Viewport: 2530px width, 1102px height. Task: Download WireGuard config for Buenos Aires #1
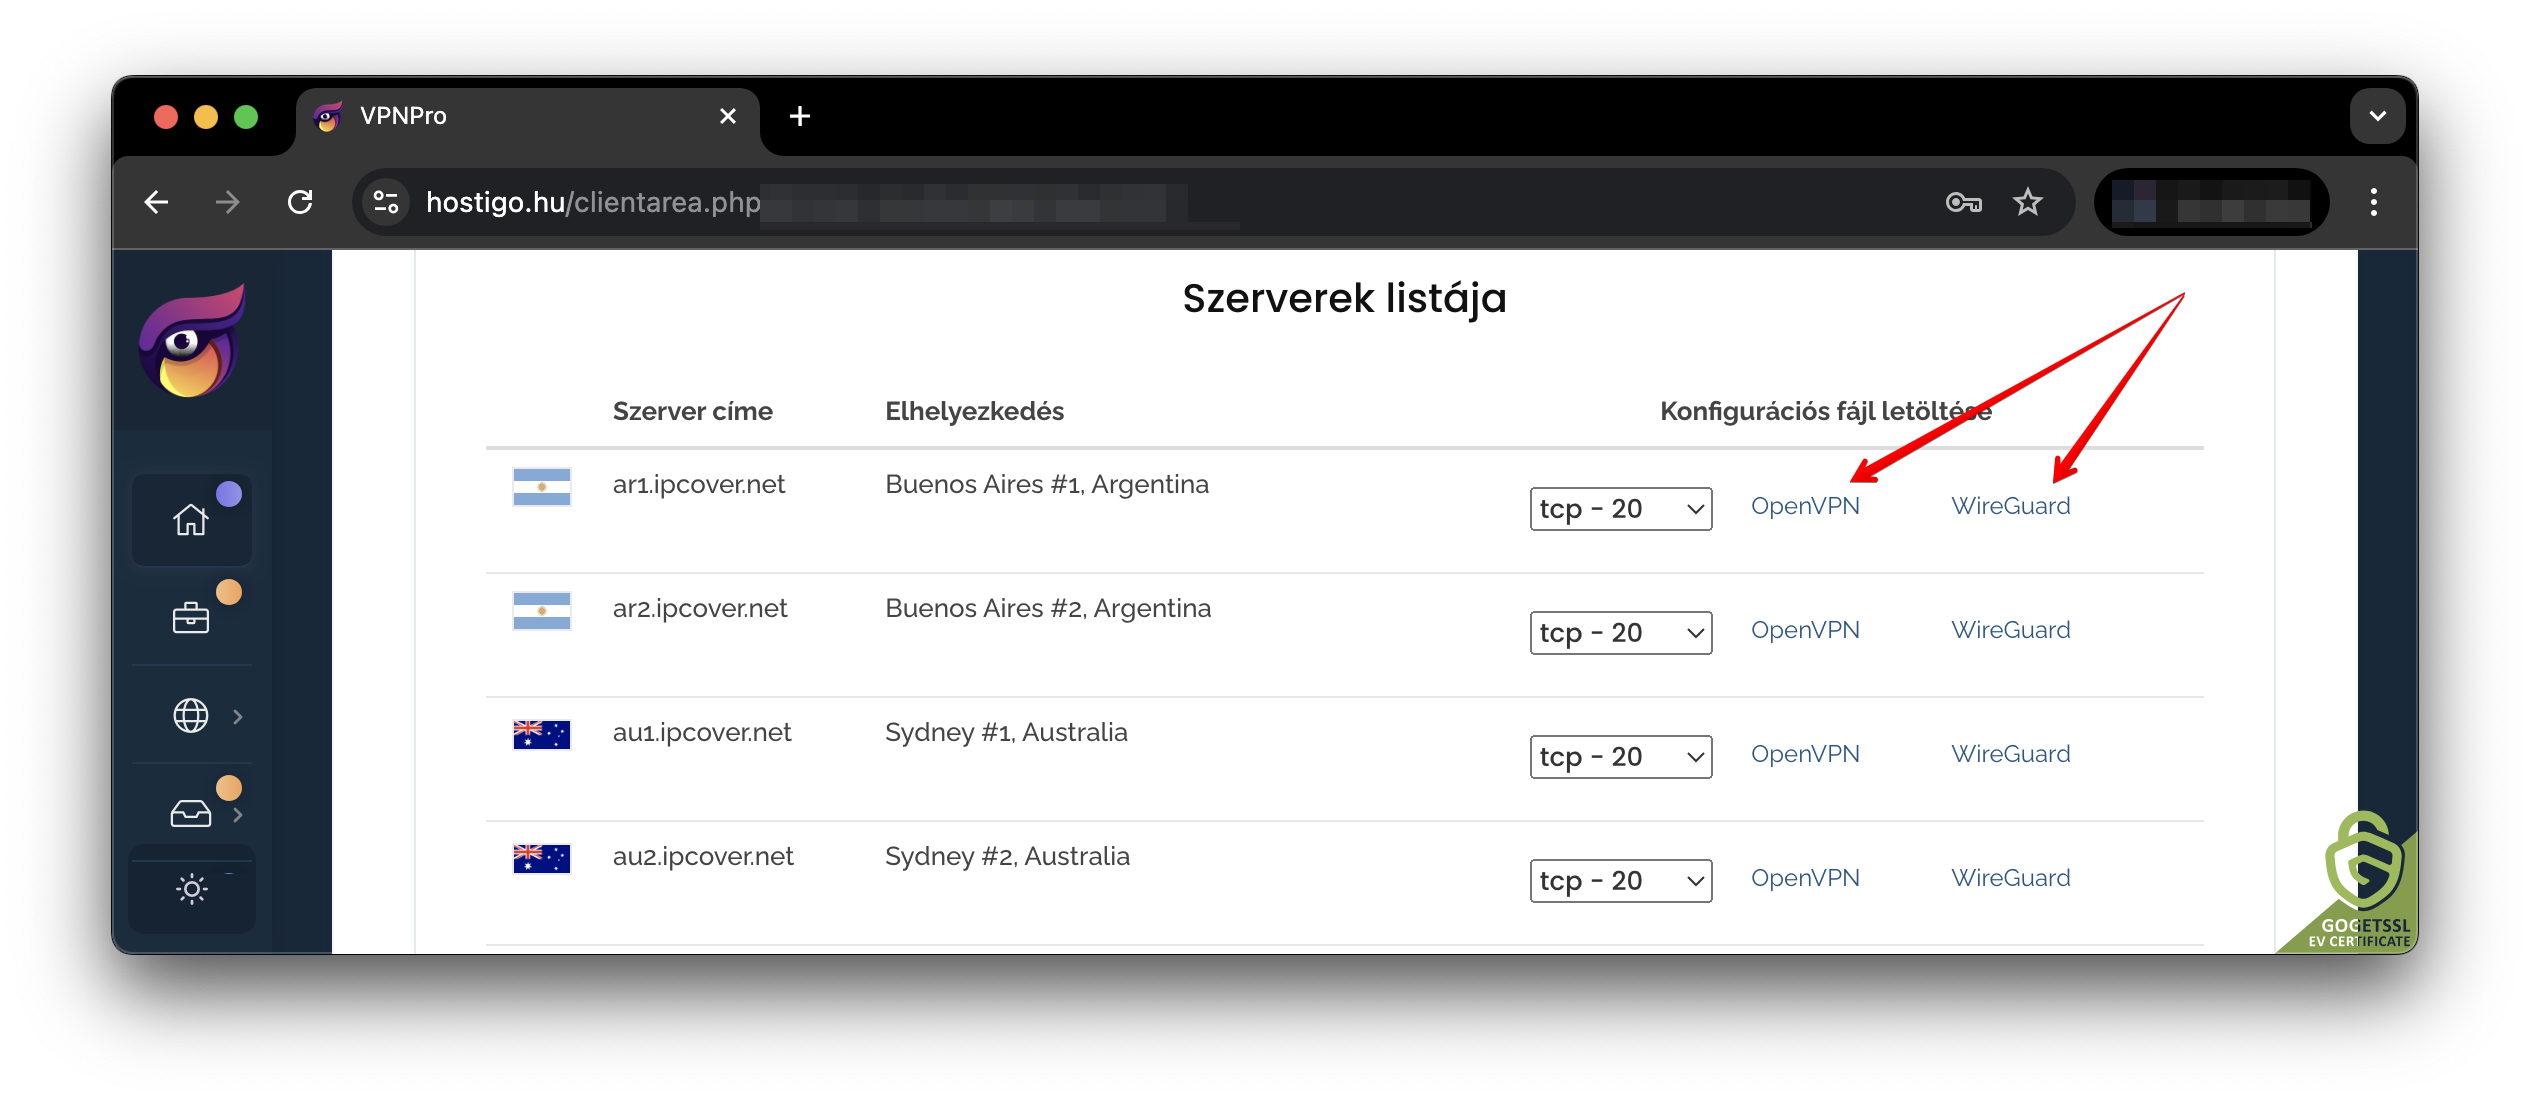tap(2011, 506)
